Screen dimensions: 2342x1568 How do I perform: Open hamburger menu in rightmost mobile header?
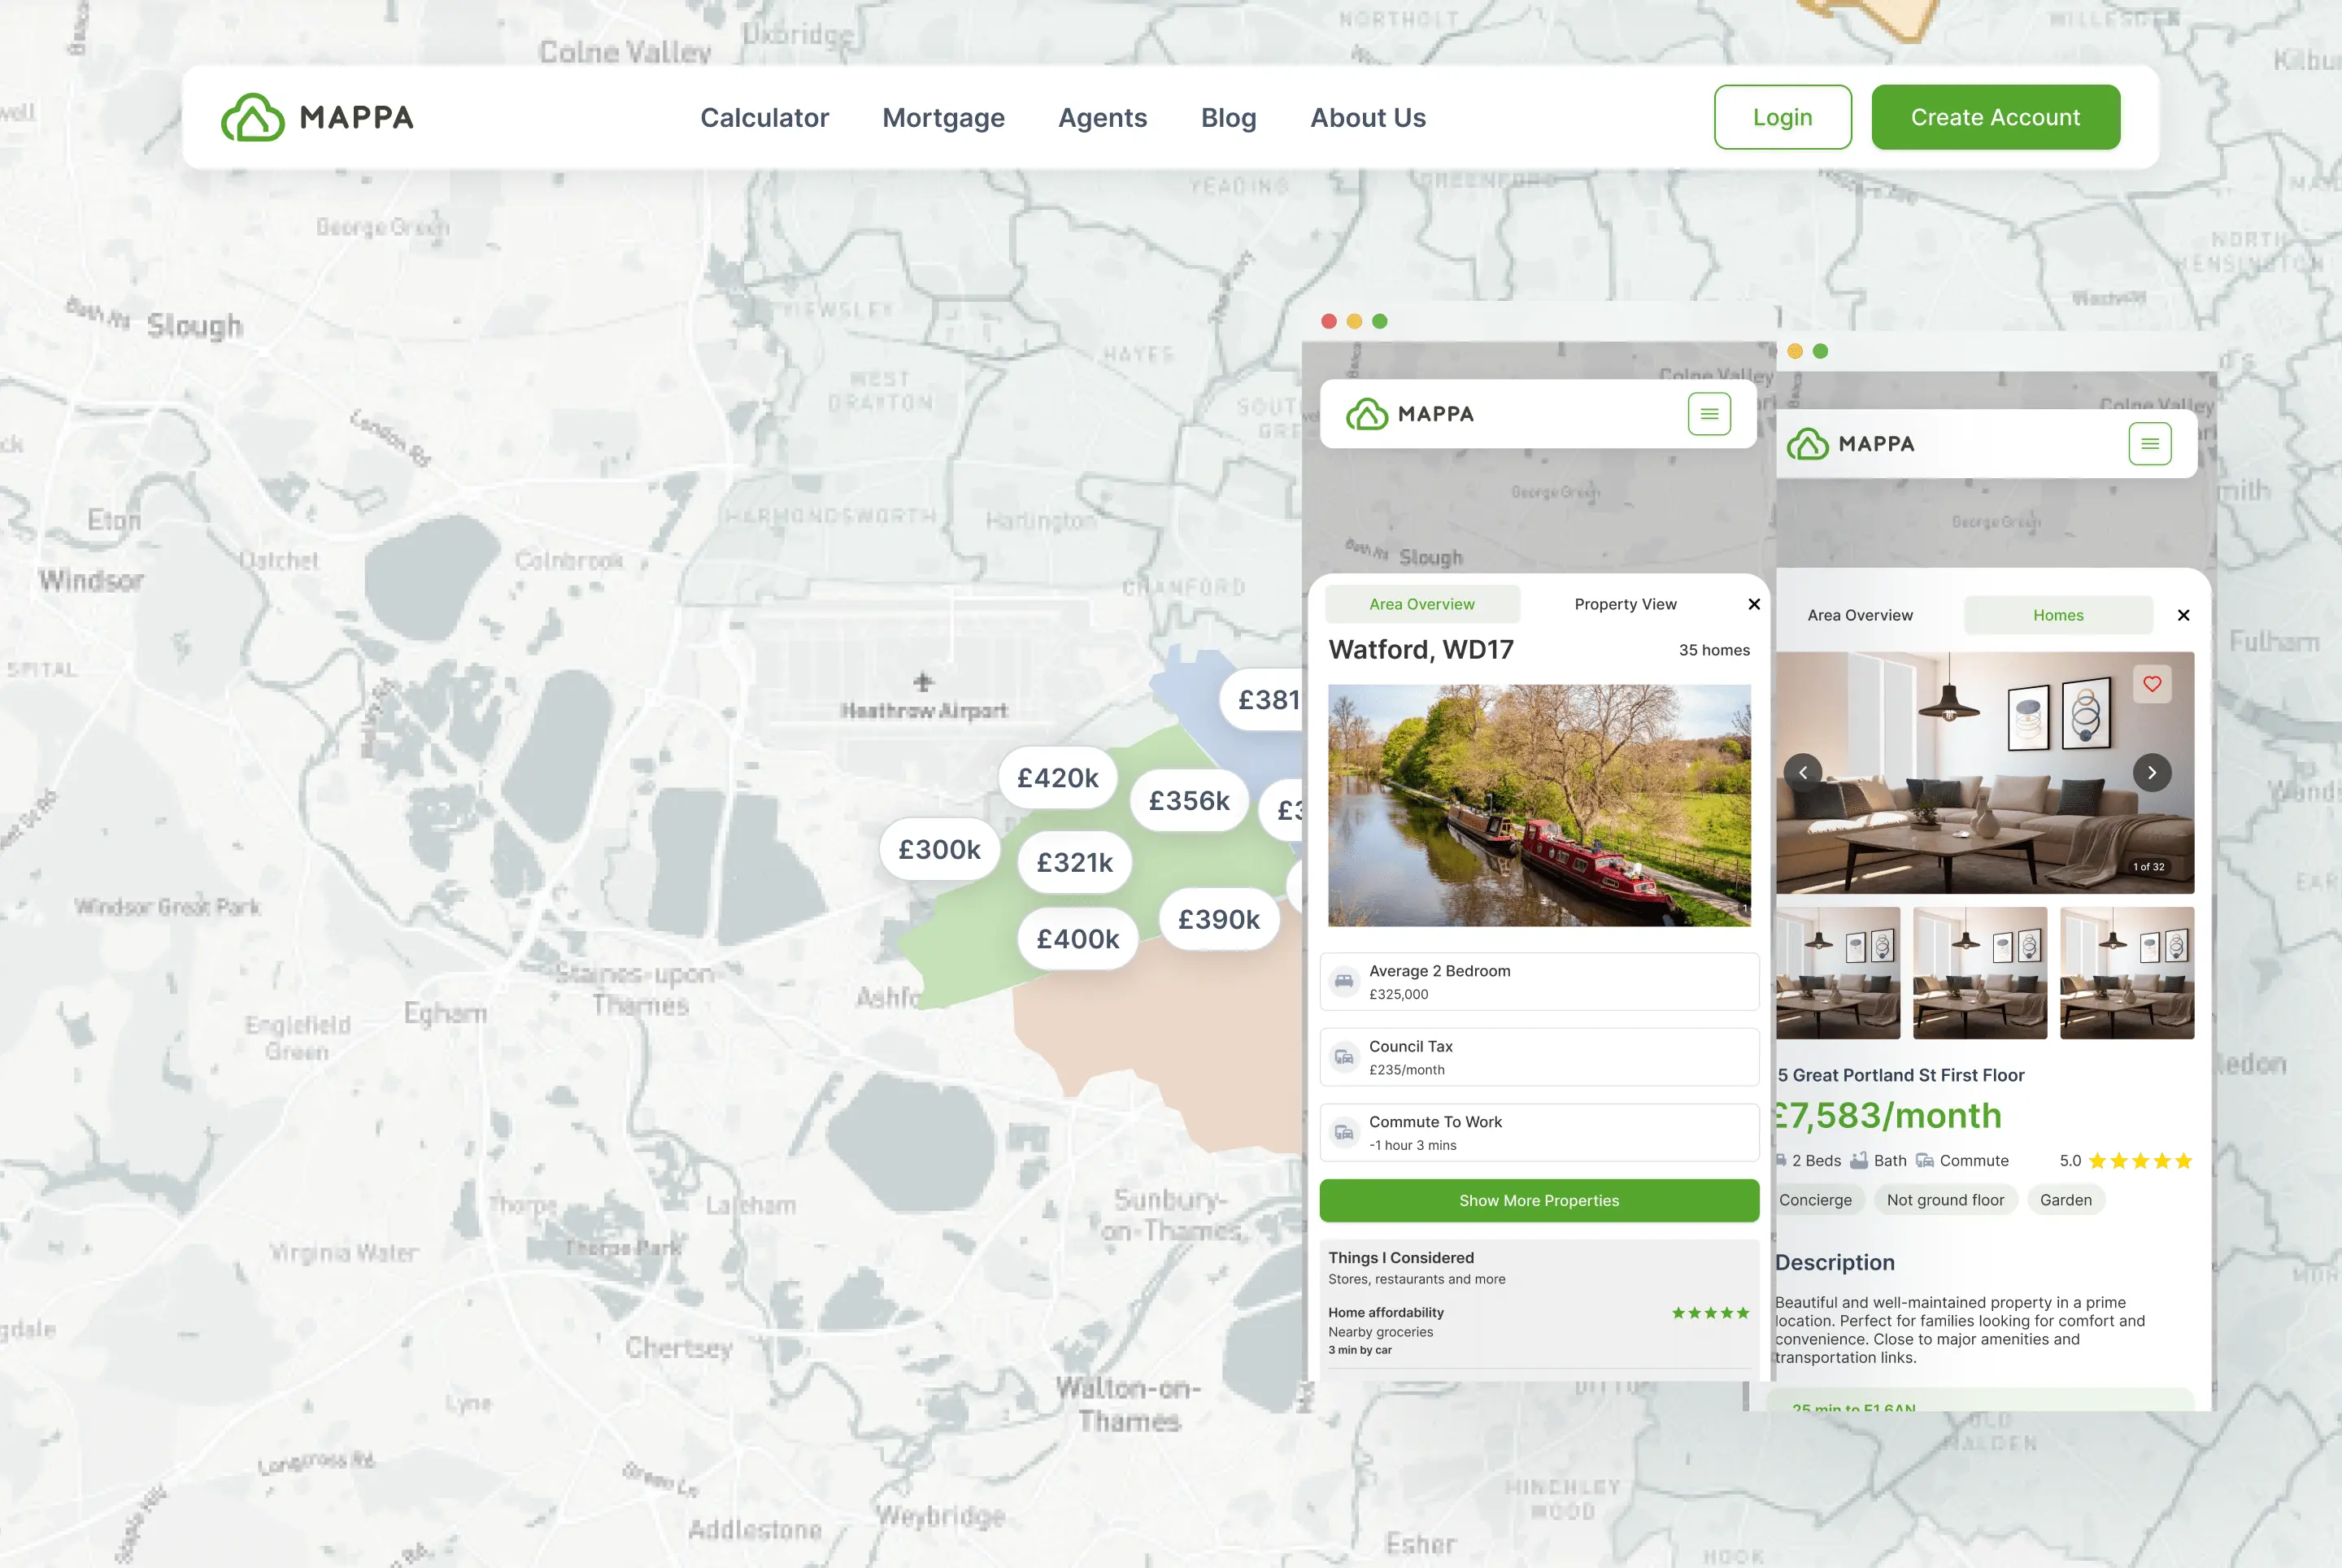point(2149,443)
